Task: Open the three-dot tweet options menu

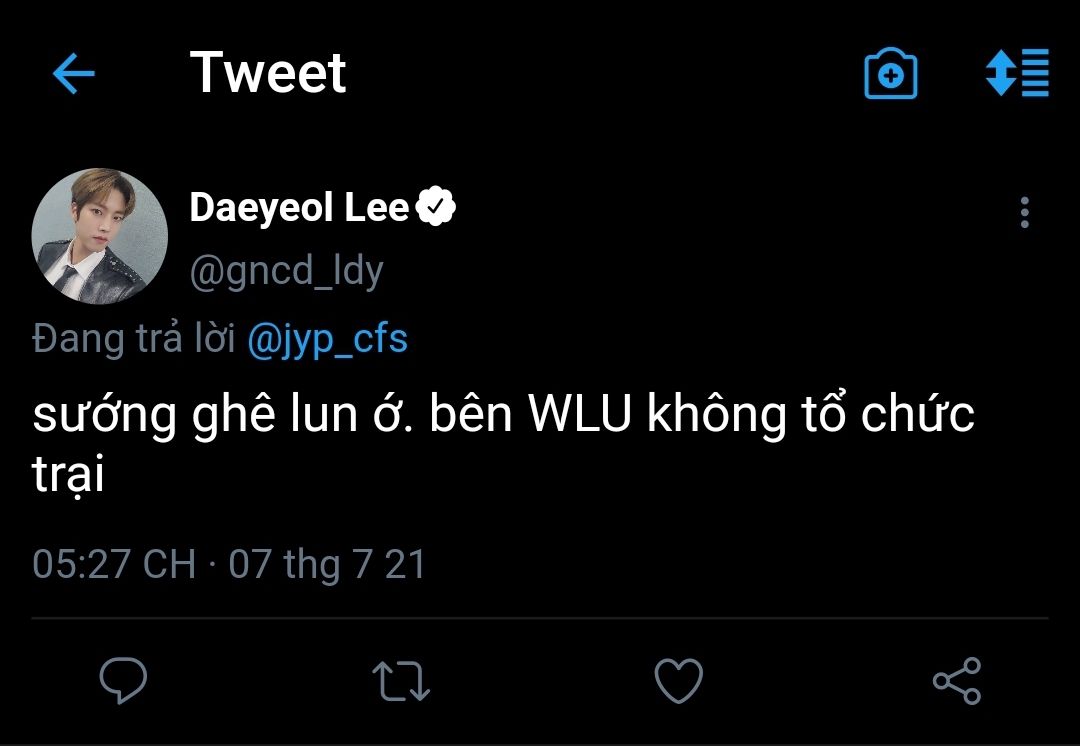Action: click(x=1024, y=213)
